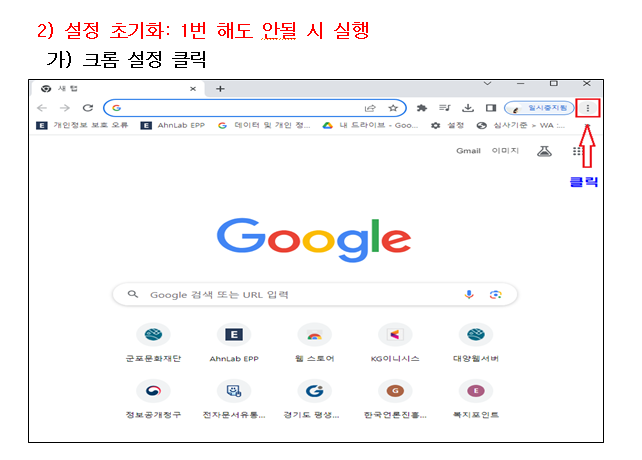The image size is (642, 460).
Task: Open the 대양웹서버 shortcut
Action: pos(476,343)
